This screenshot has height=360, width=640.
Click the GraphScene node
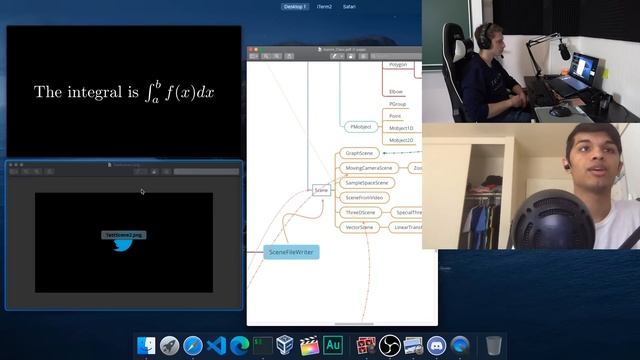tap(359, 153)
